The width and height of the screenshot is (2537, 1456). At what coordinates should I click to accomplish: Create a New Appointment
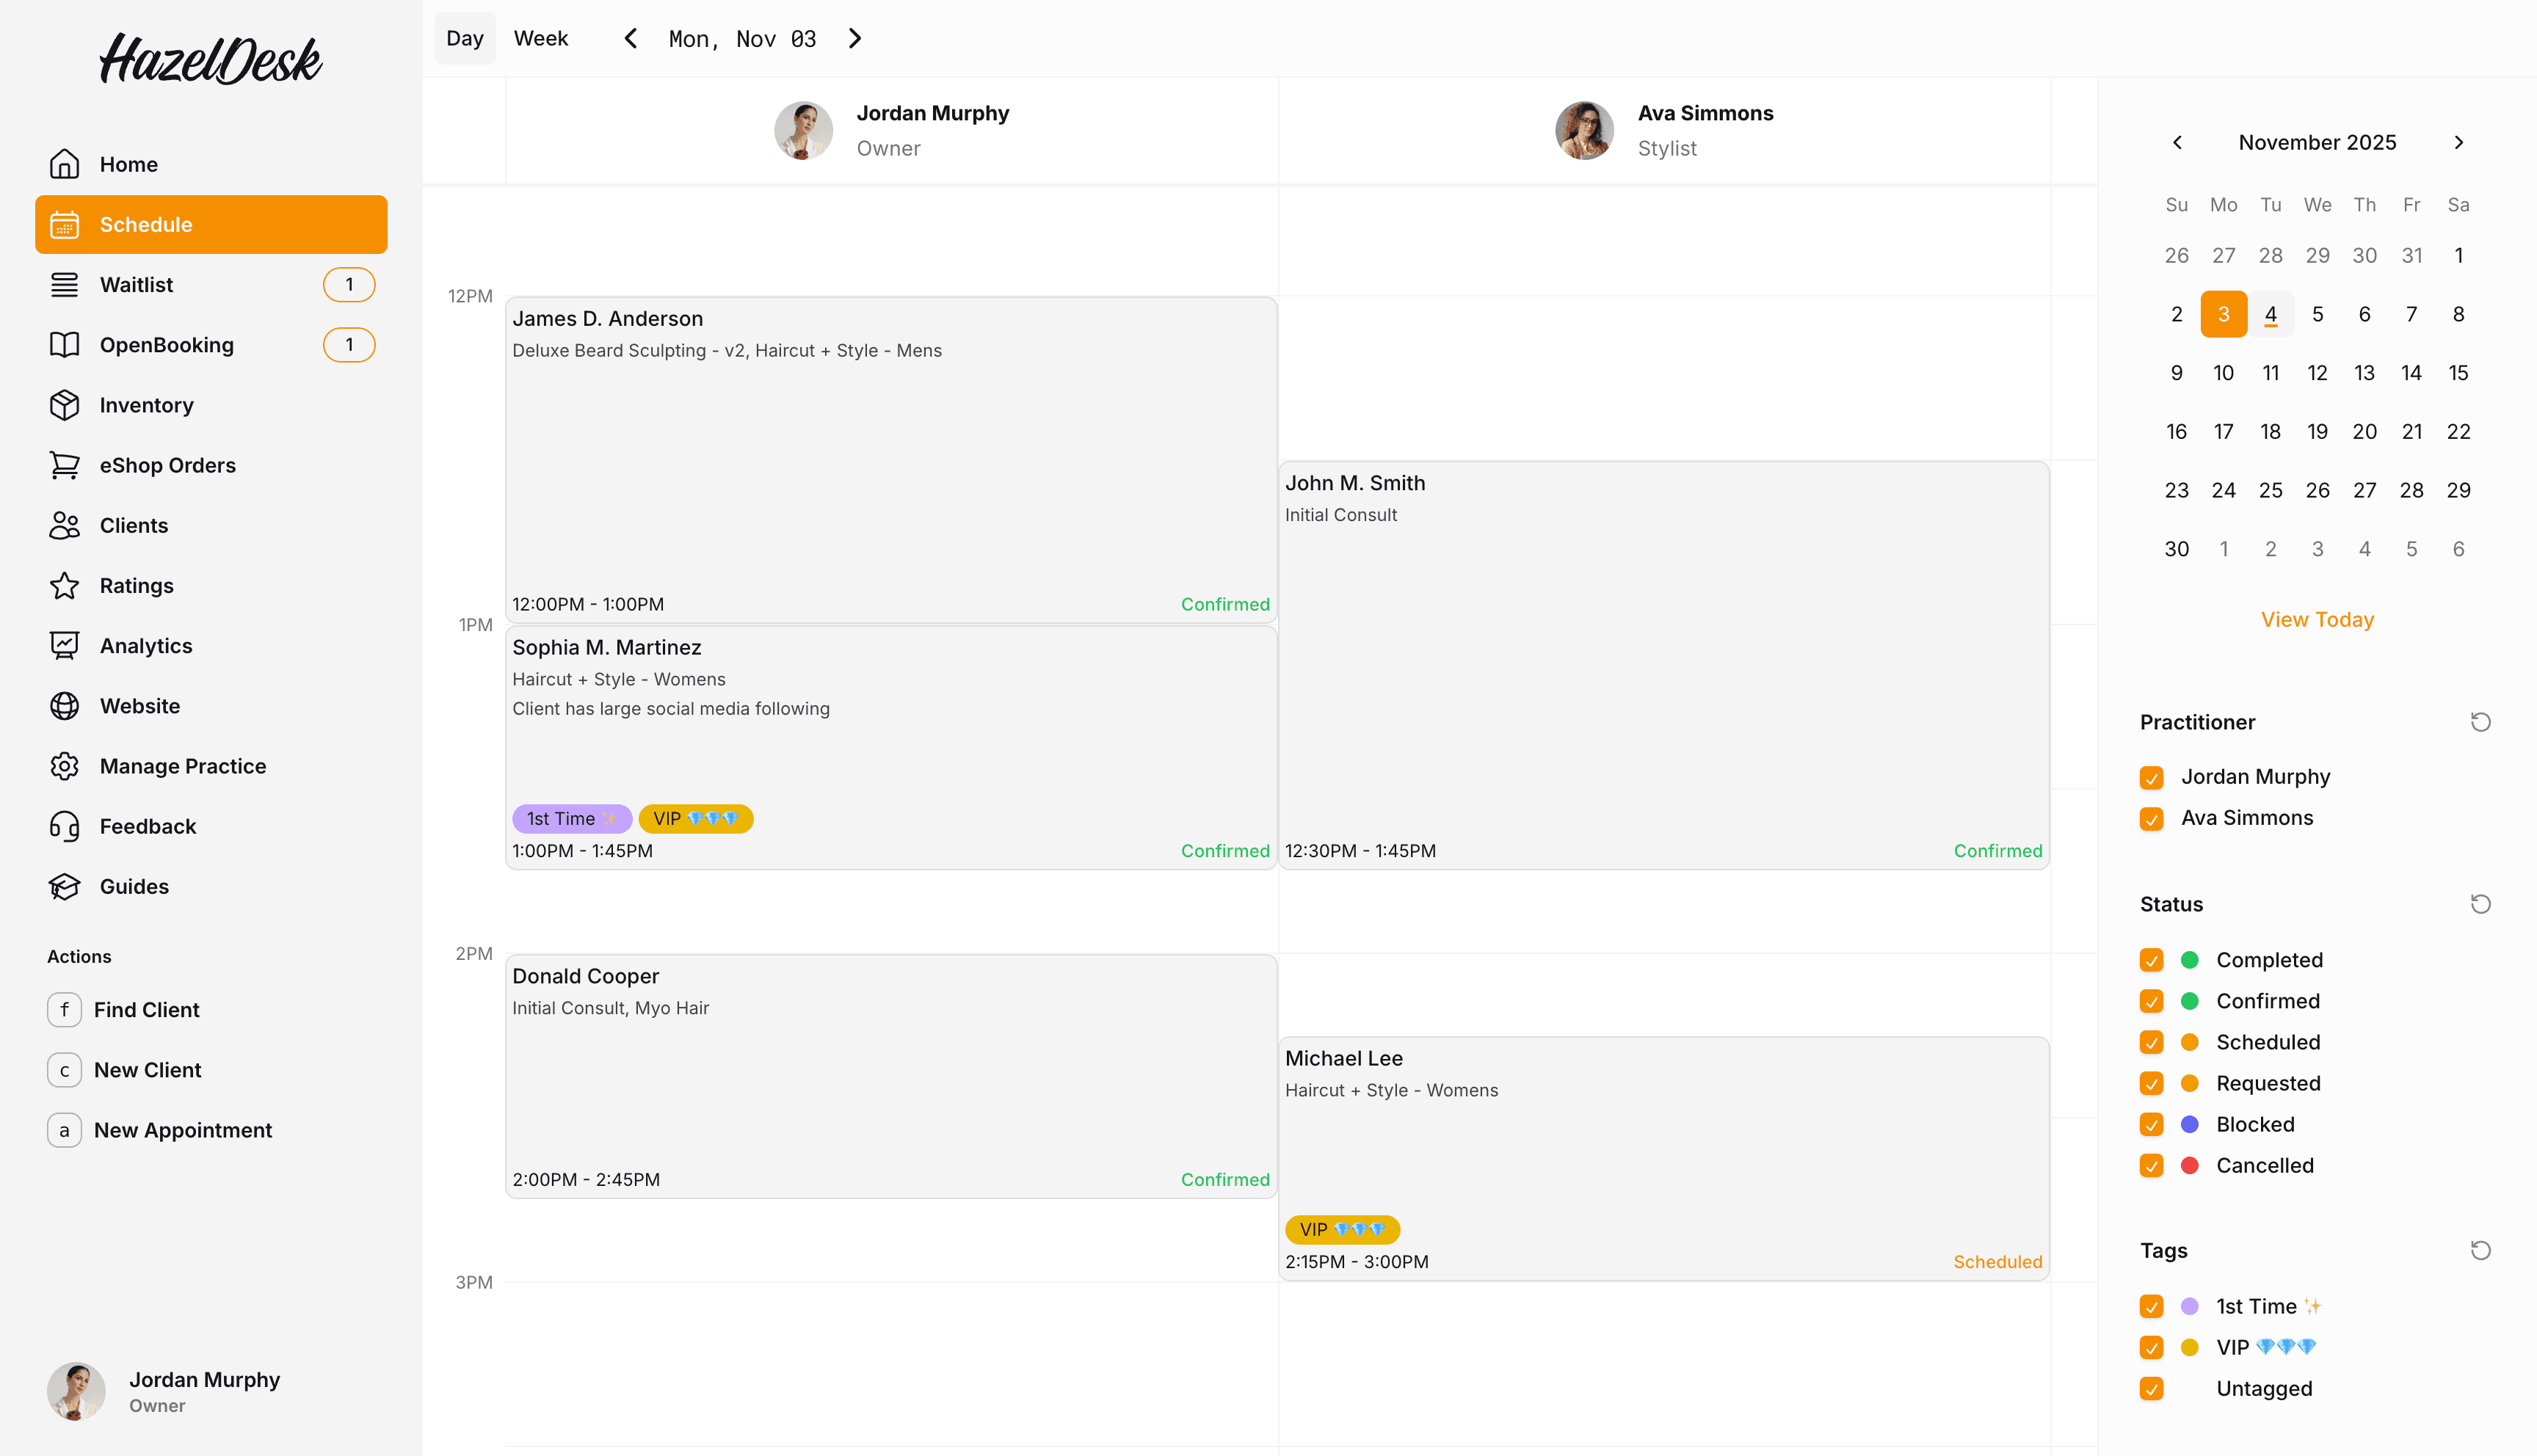coord(183,1130)
